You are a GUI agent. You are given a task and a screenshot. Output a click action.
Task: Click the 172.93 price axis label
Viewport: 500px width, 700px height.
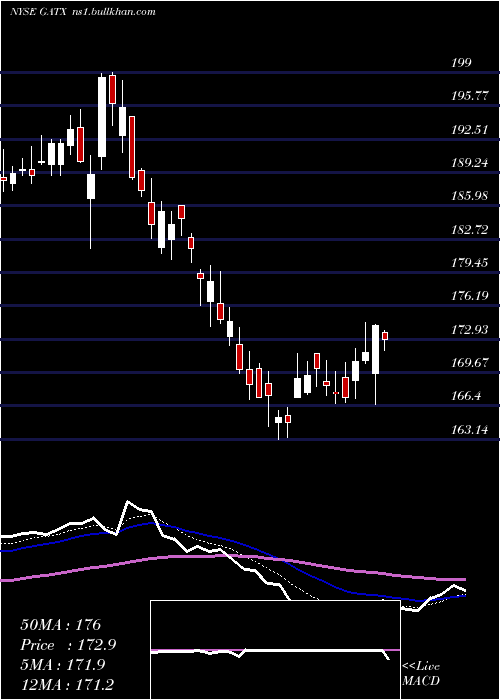click(x=470, y=329)
